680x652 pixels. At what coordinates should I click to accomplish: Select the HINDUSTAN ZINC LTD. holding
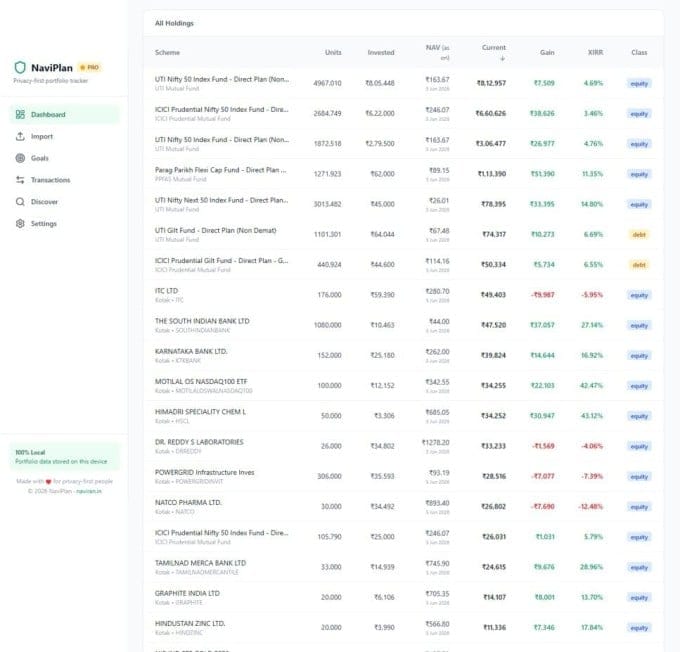click(190, 623)
